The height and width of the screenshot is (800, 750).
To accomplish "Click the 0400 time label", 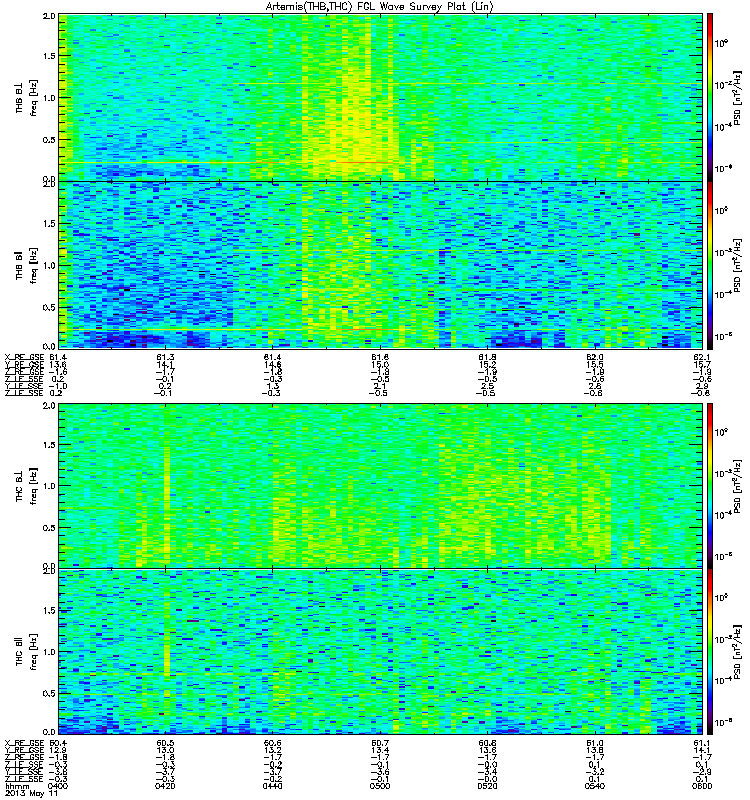I will click(58, 786).
